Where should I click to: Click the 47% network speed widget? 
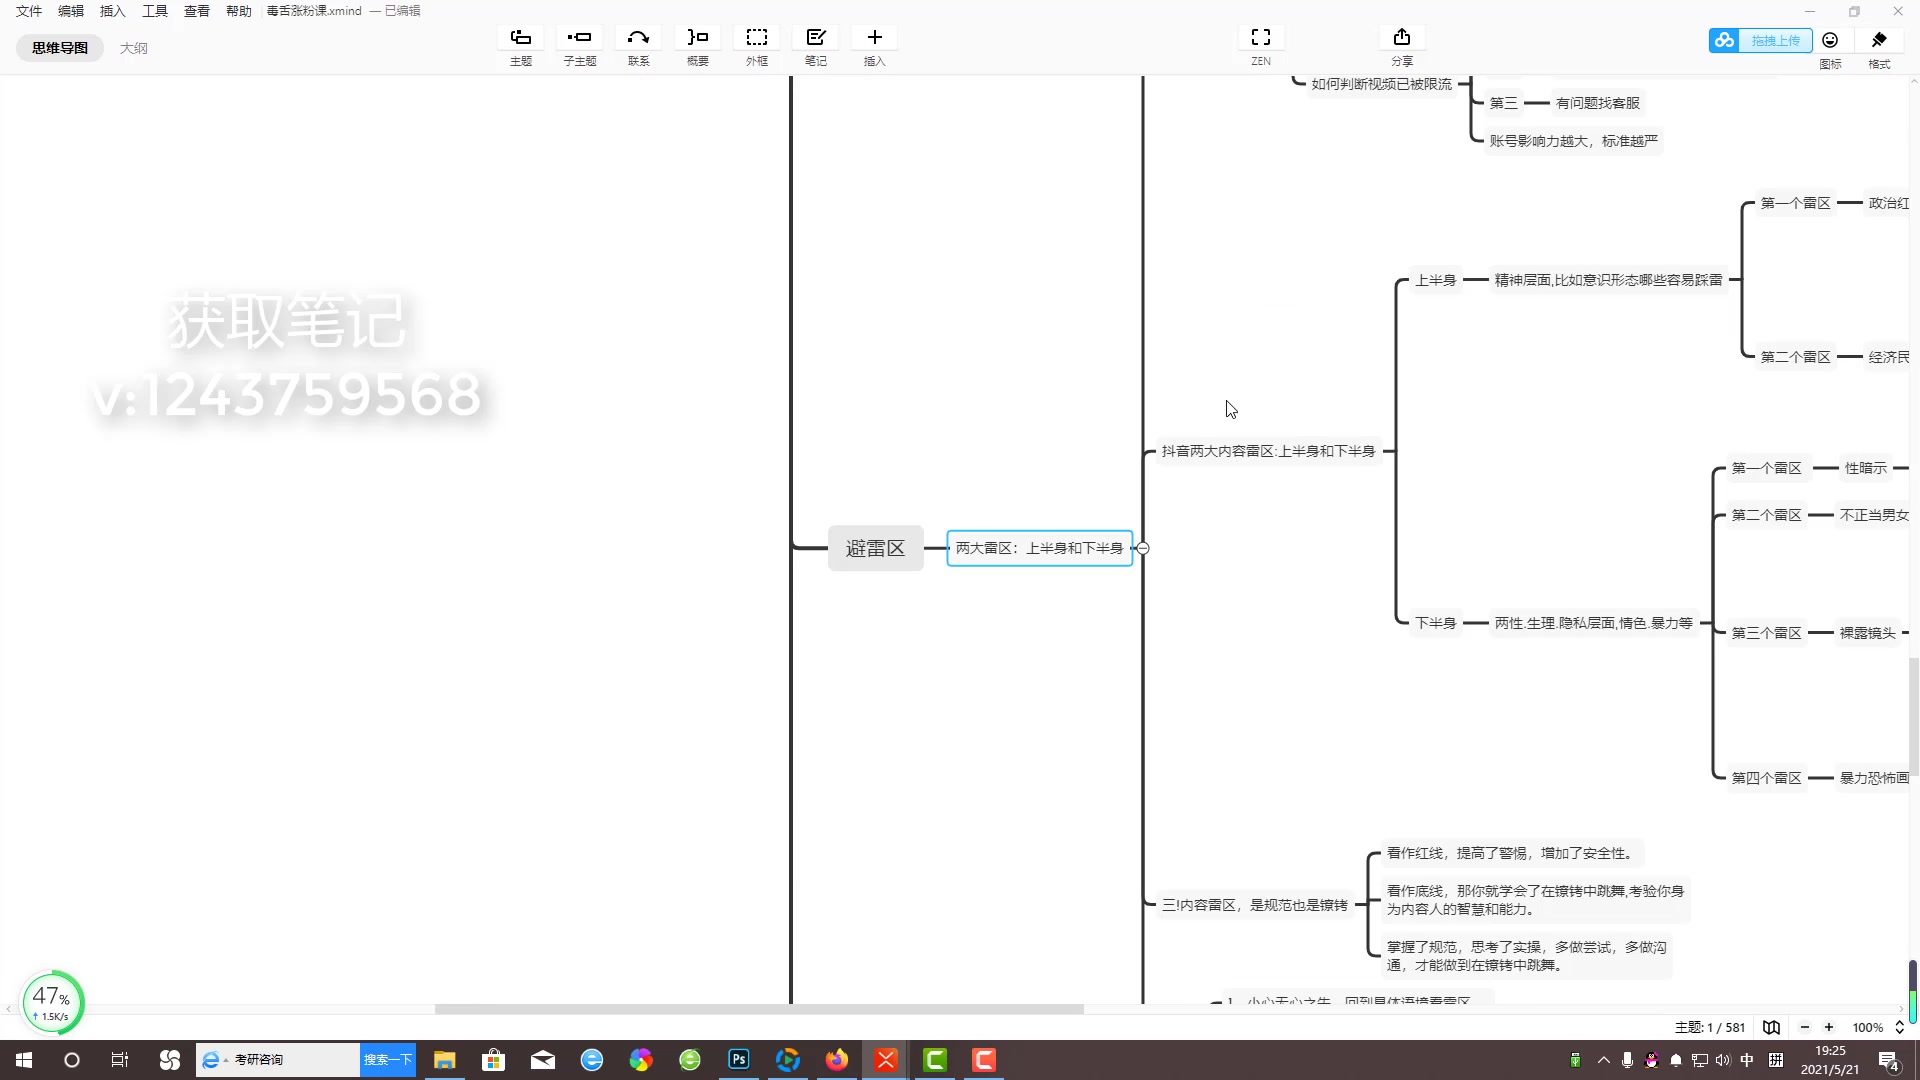click(x=52, y=1002)
